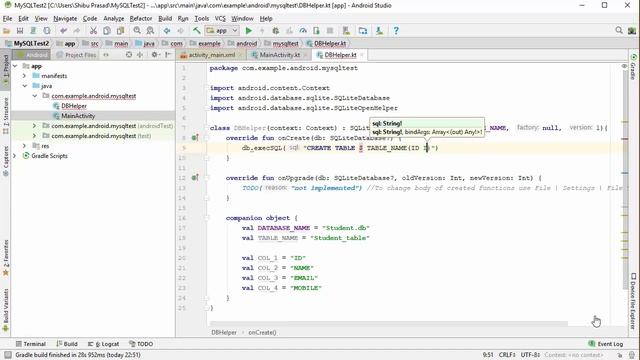640x360 pixels.
Task: Open the Navigate menu
Action: click(x=65, y=18)
